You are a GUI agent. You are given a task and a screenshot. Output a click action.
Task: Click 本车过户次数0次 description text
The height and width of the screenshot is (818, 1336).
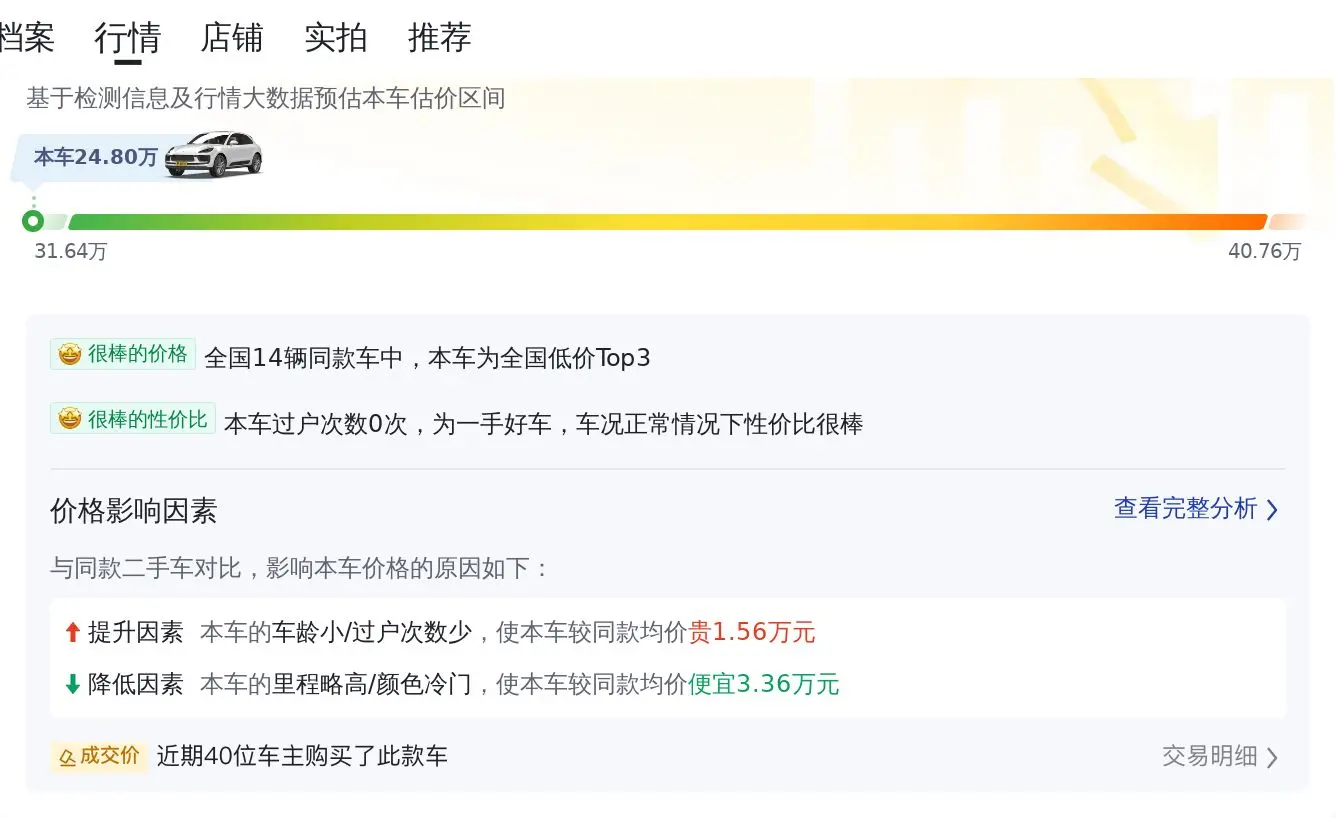pos(543,424)
